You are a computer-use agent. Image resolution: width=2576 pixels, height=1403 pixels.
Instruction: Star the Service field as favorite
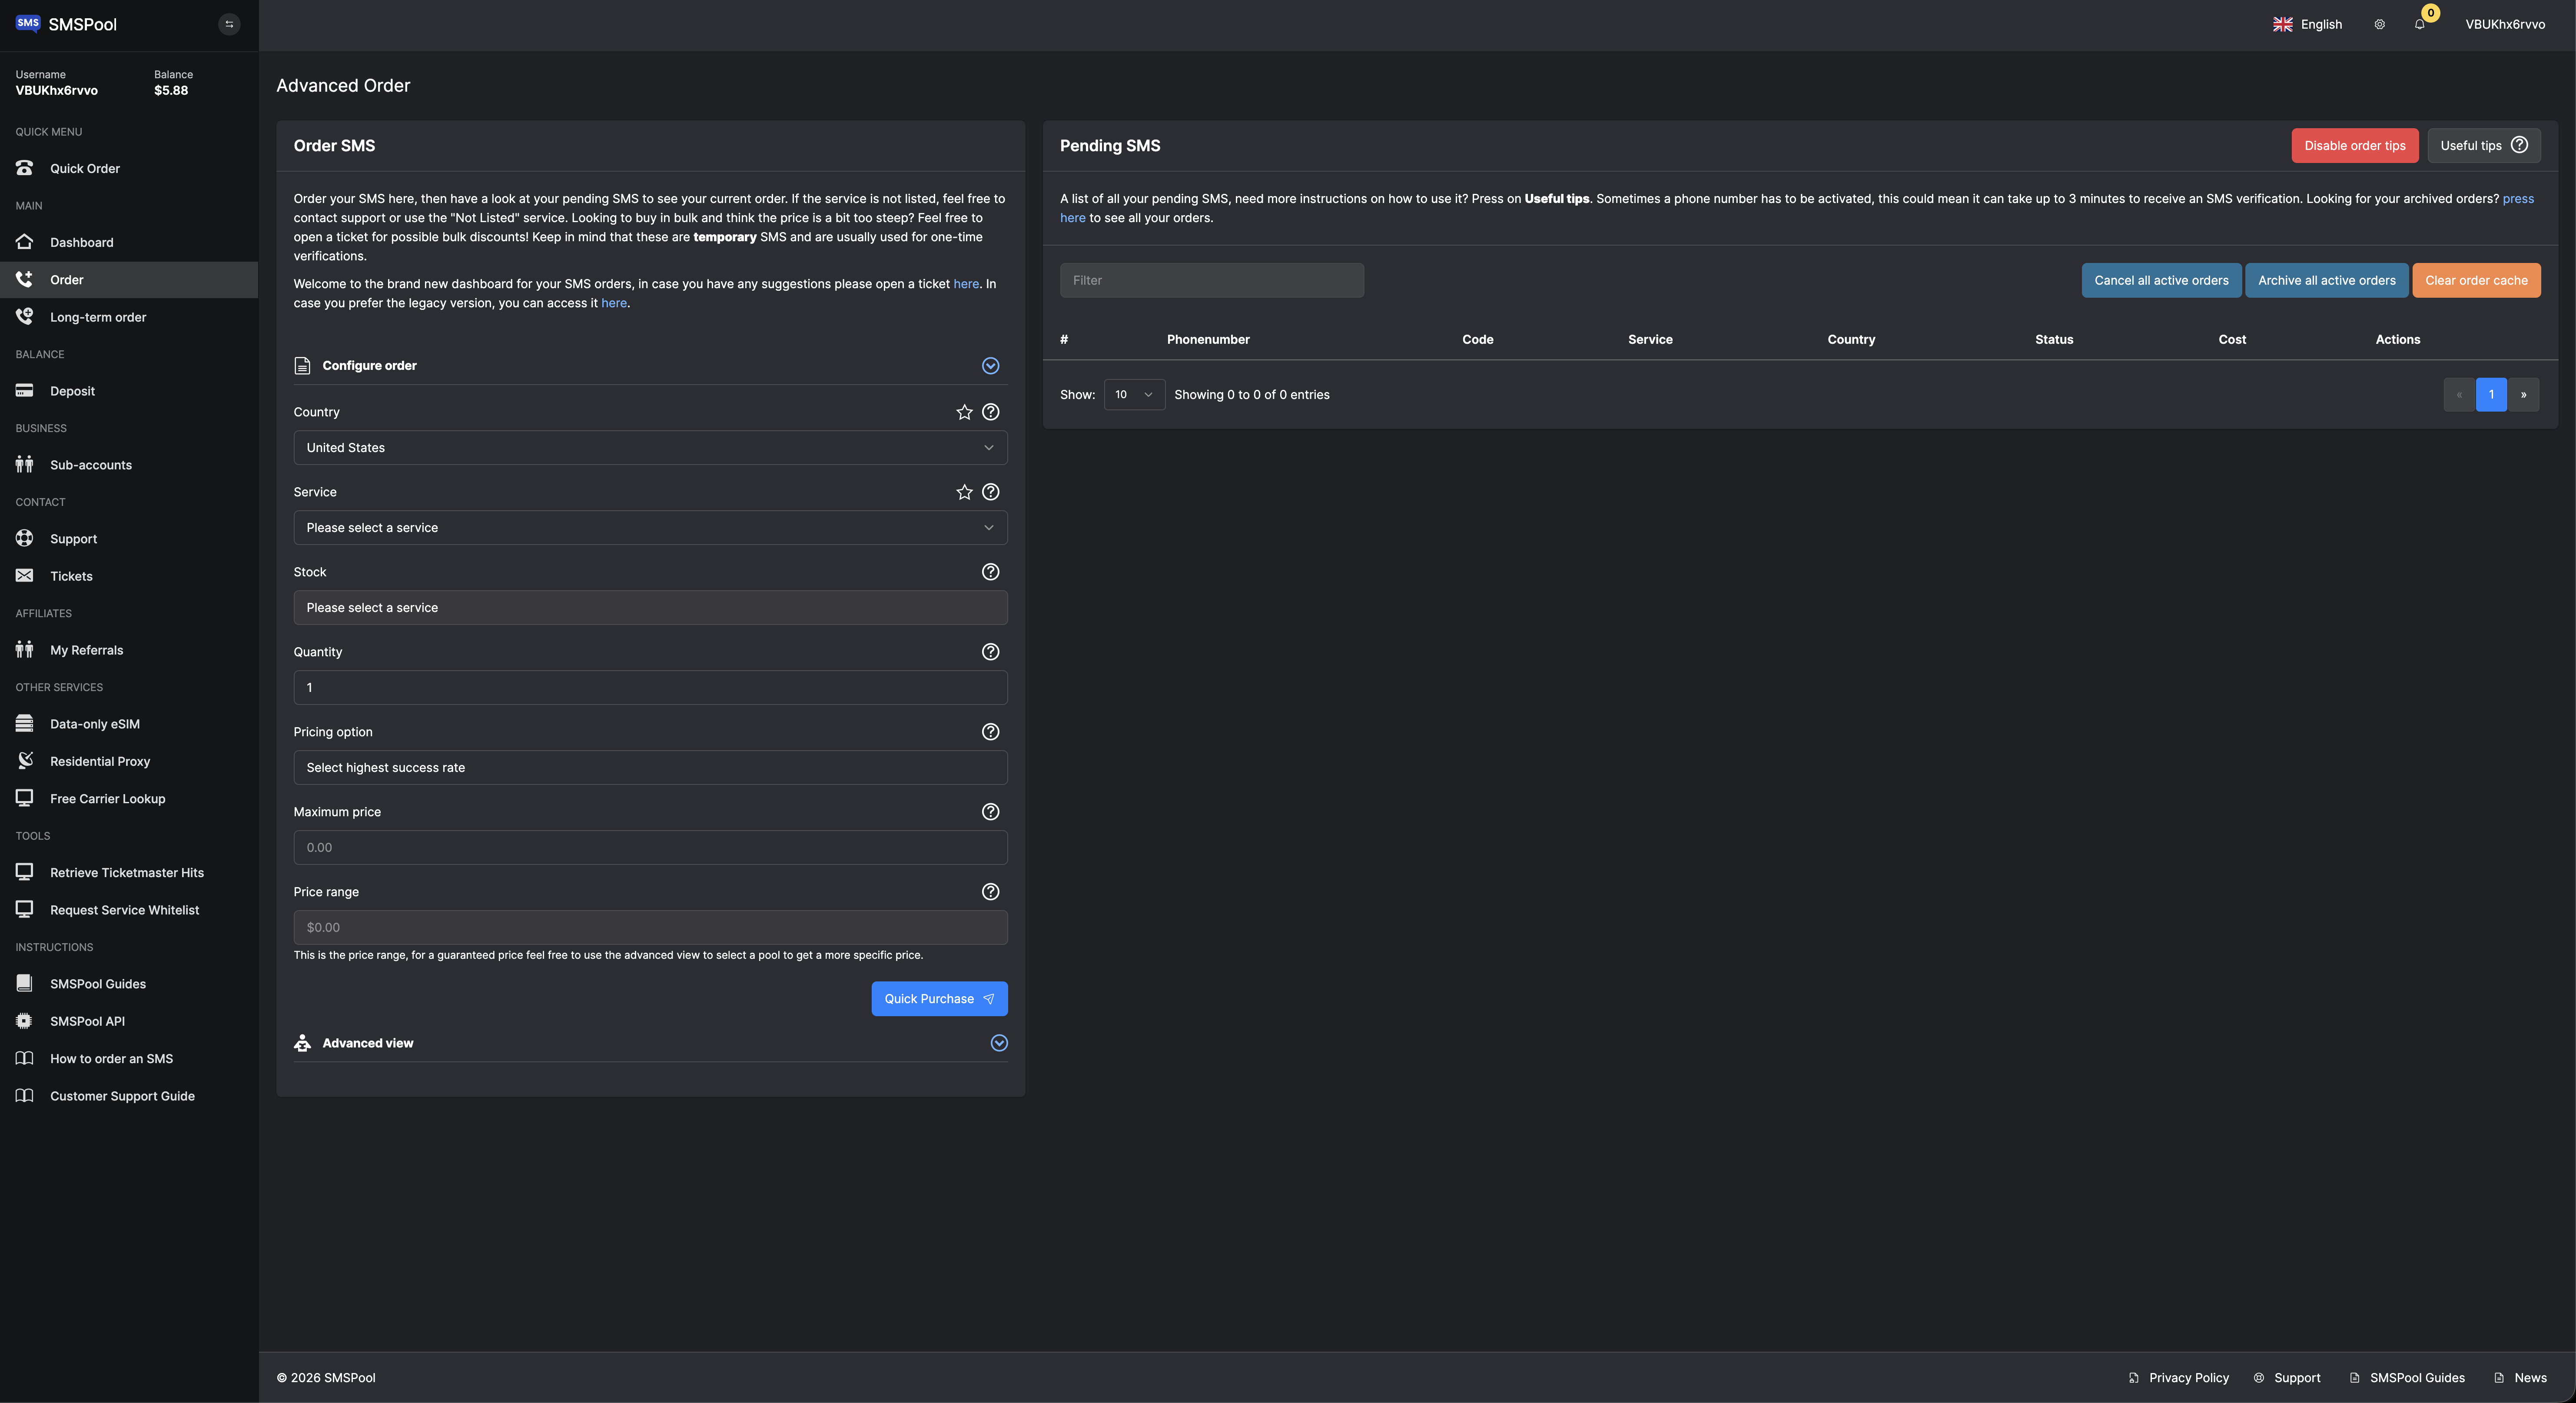[964, 491]
